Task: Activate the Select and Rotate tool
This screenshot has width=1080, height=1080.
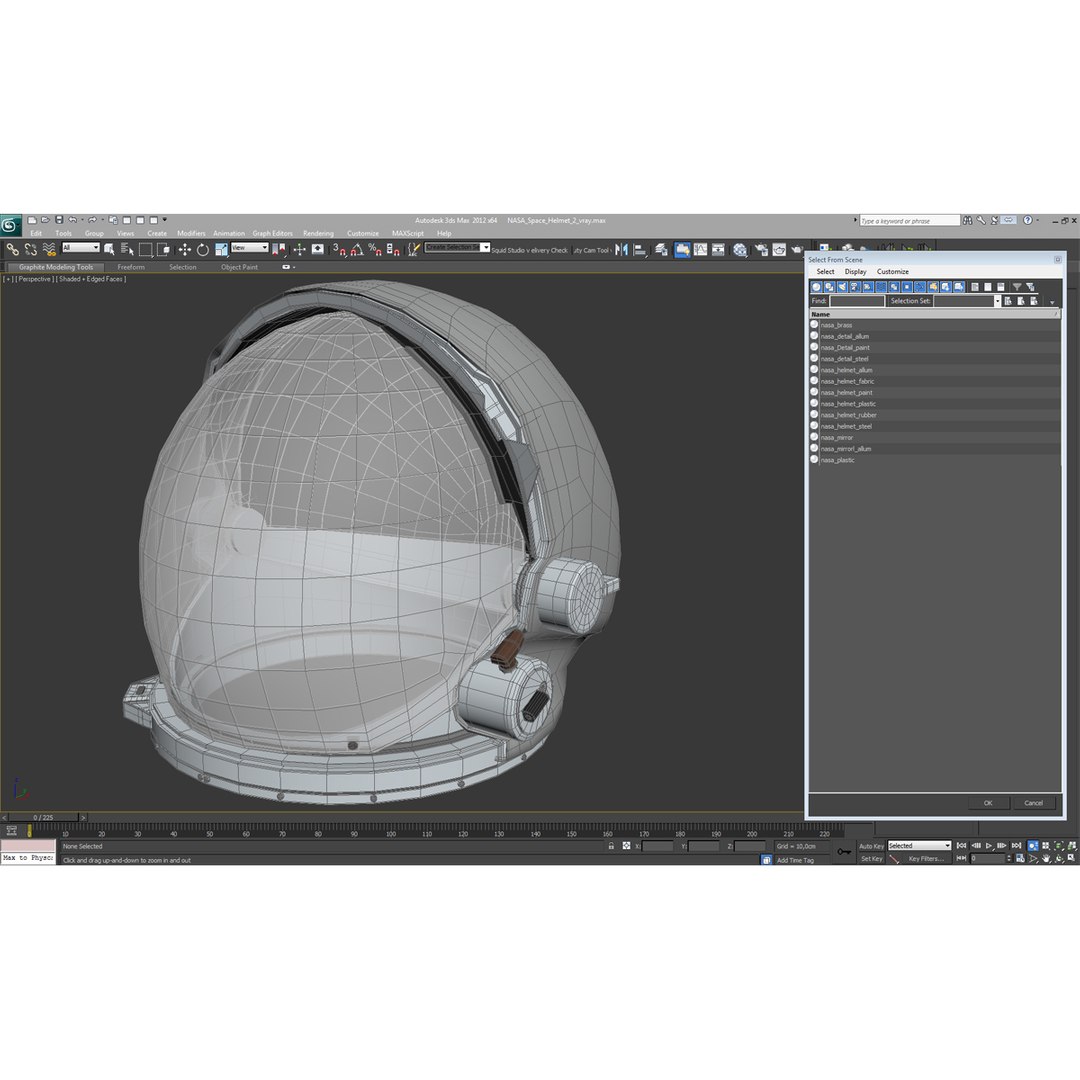Action: (202, 249)
